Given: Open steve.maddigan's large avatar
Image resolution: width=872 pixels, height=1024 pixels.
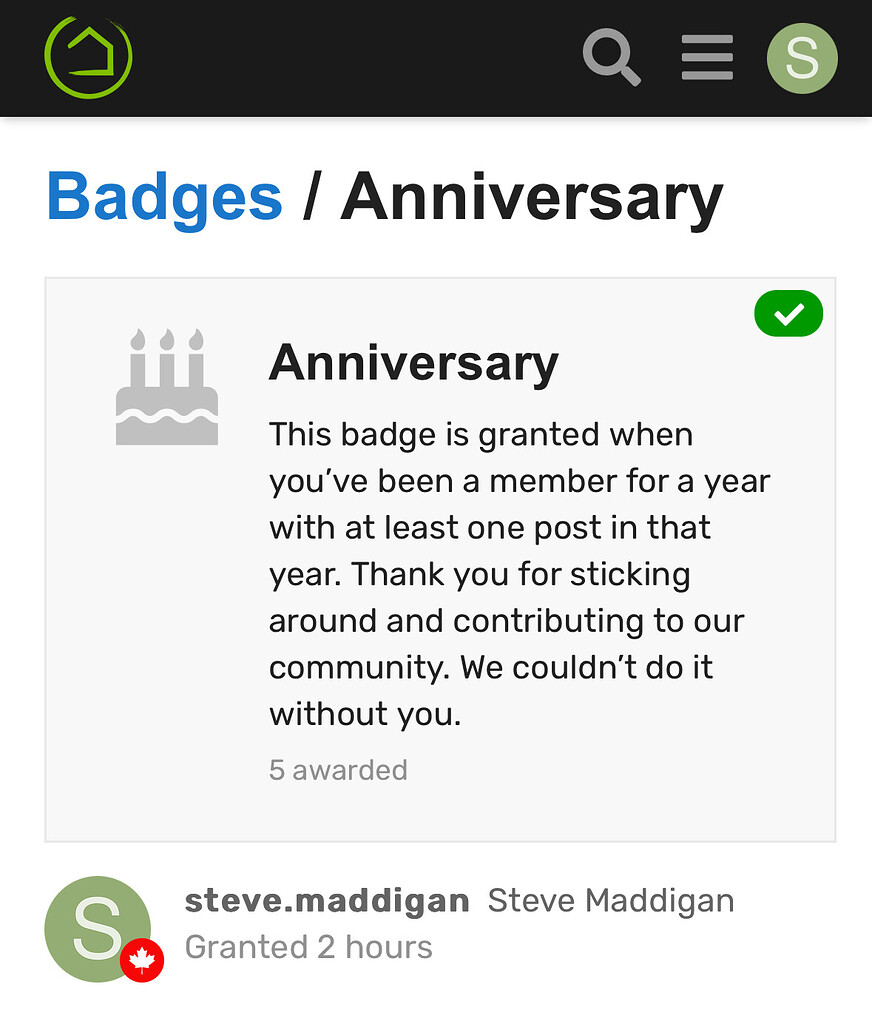Looking at the screenshot, I should click(x=98, y=929).
